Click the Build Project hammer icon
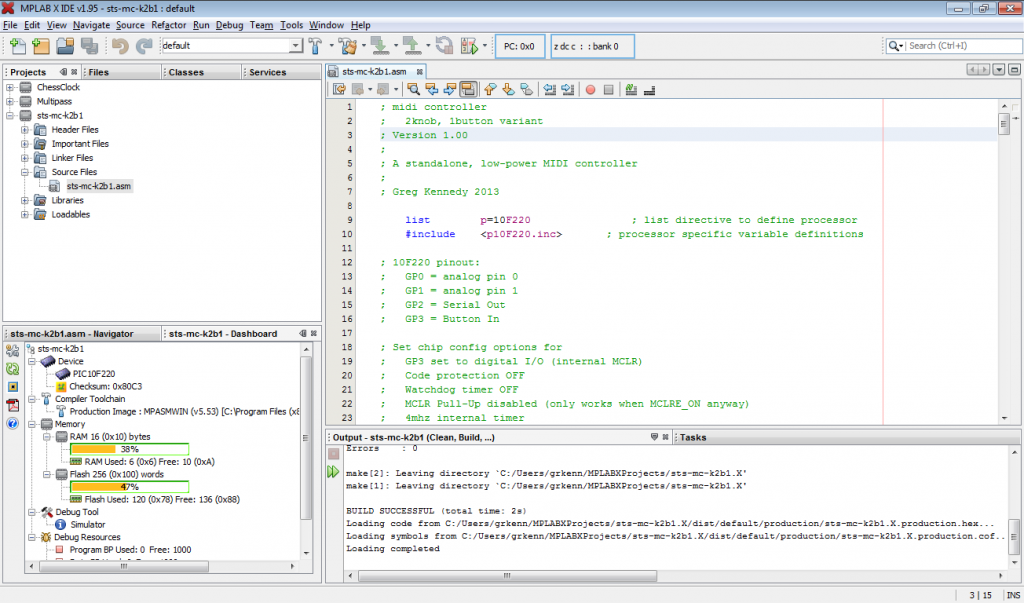 [315, 46]
